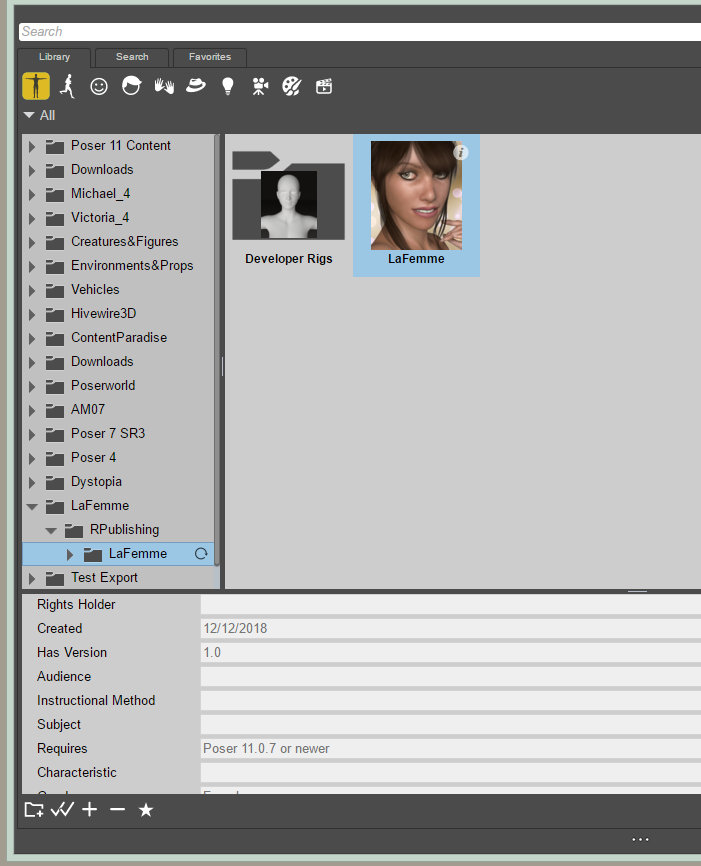Open the Hair category icon
The image size is (701, 866).
point(131,86)
